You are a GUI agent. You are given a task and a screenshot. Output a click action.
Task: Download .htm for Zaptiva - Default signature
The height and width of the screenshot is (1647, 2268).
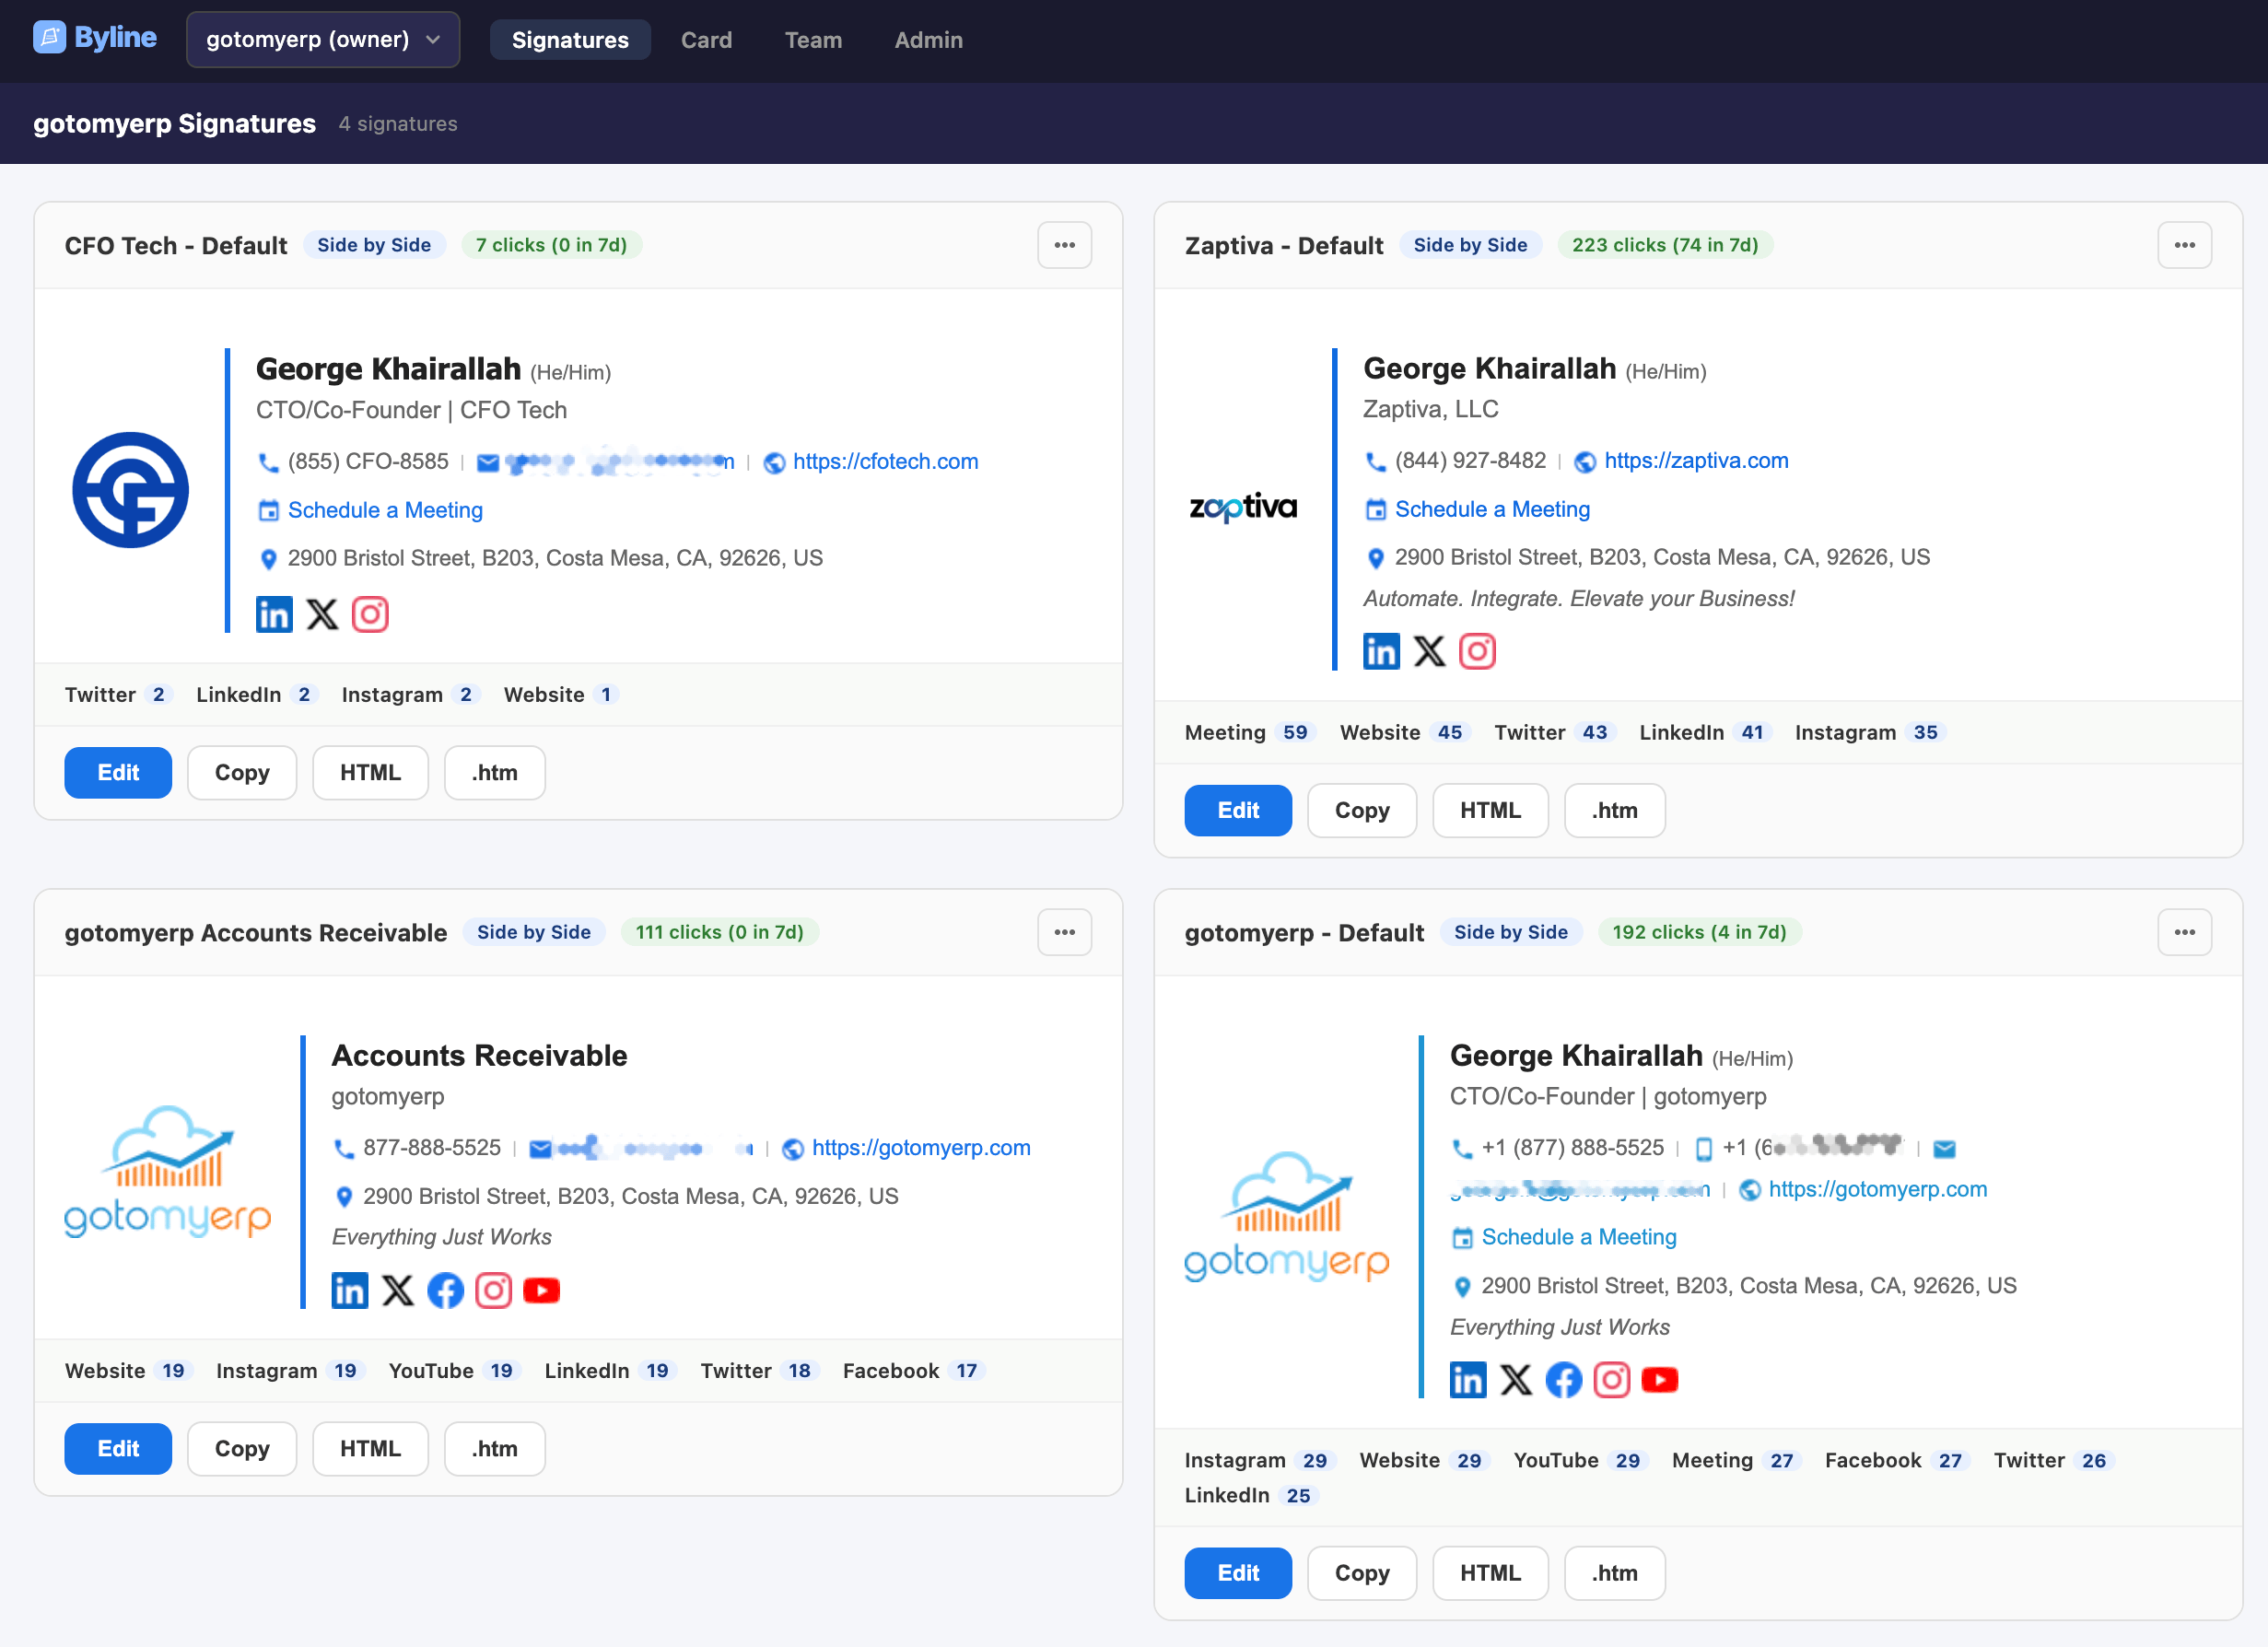(x=1614, y=811)
